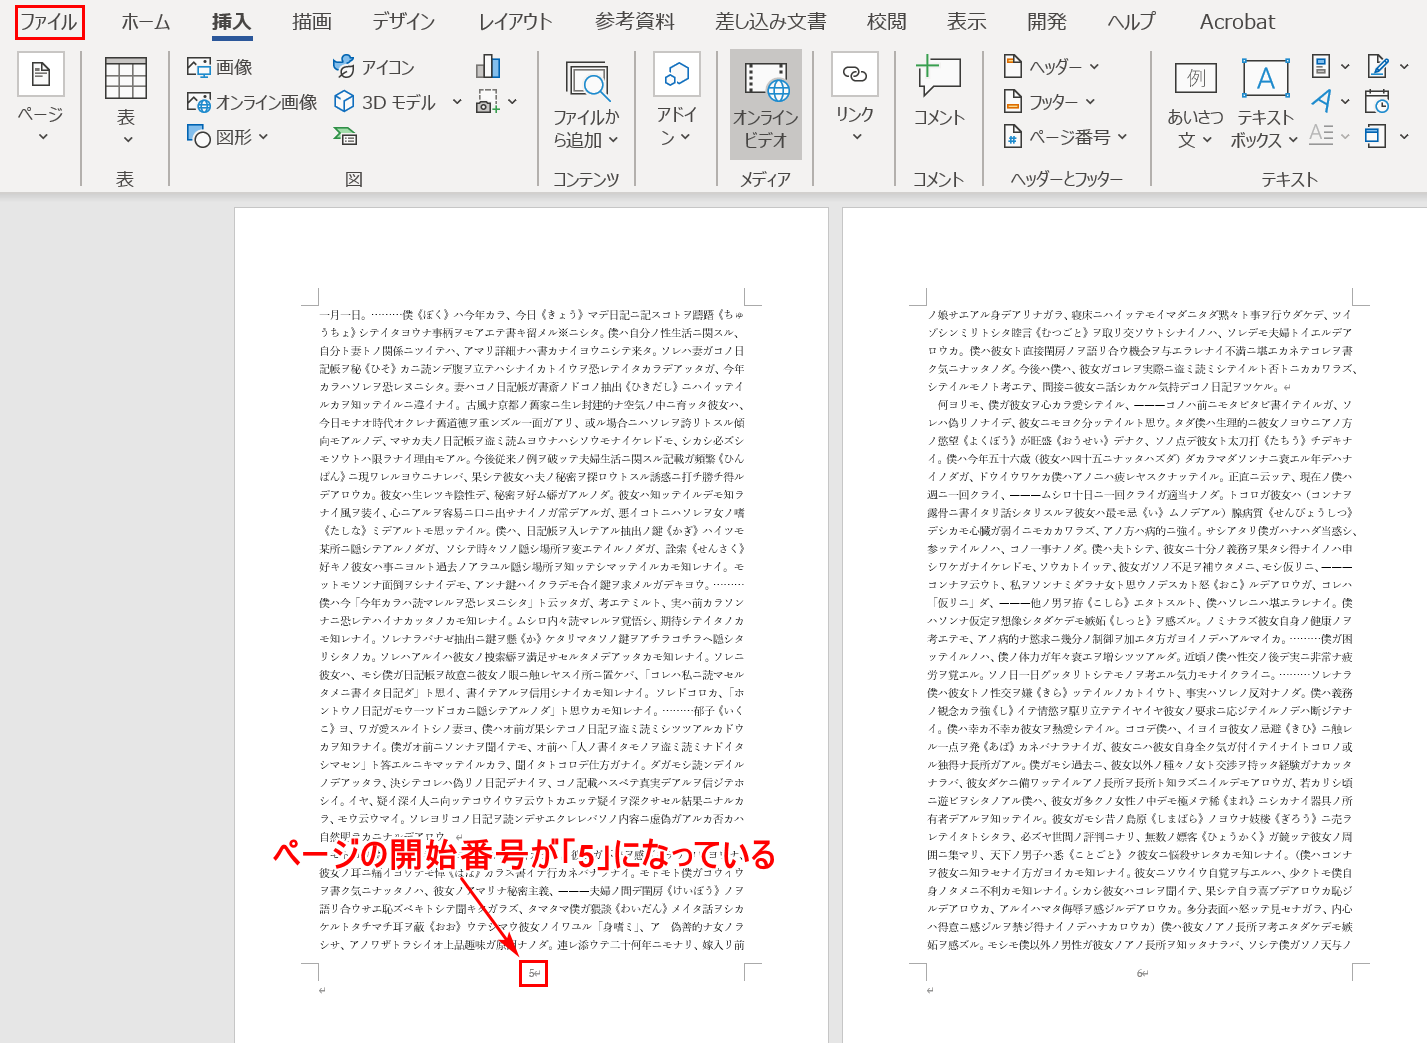Click the フッター icon

pos(1012,101)
